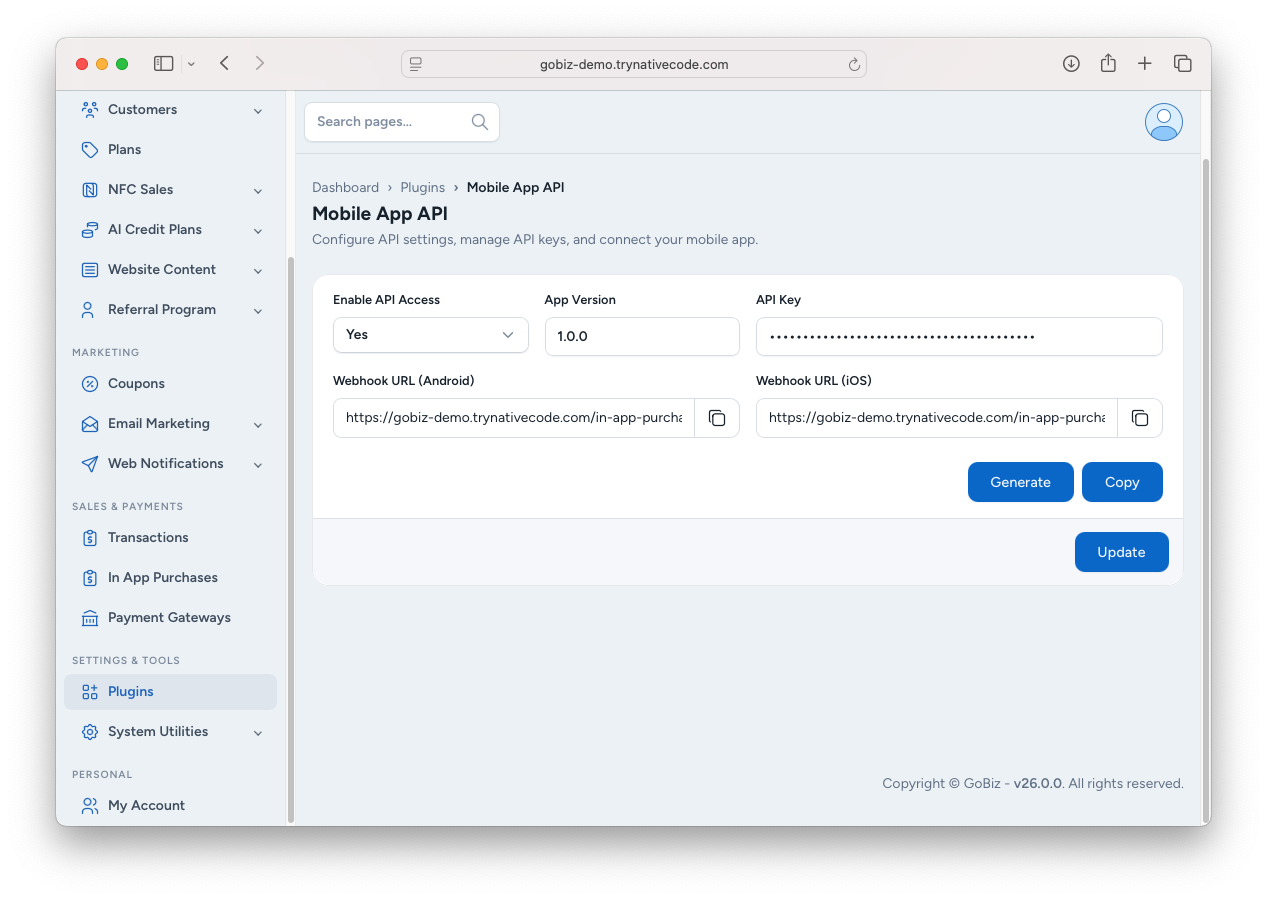The height and width of the screenshot is (900, 1267).
Task: Click the NFC Sales icon
Action: [x=90, y=190]
